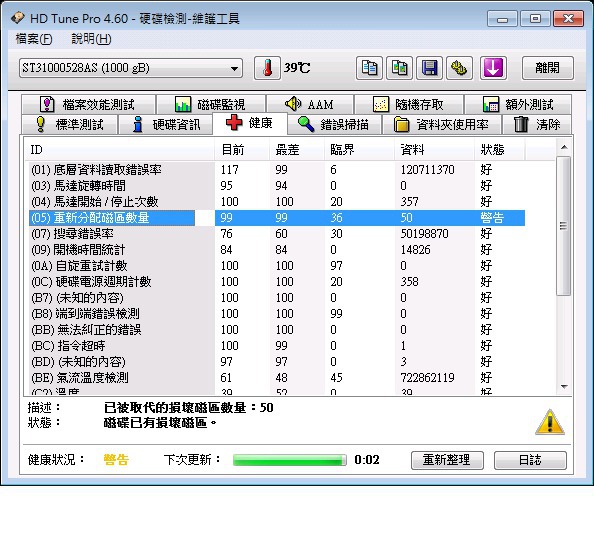The height and width of the screenshot is (533, 594).
Task: Click the HD Tune Pro title bar icon
Action: pos(17,18)
